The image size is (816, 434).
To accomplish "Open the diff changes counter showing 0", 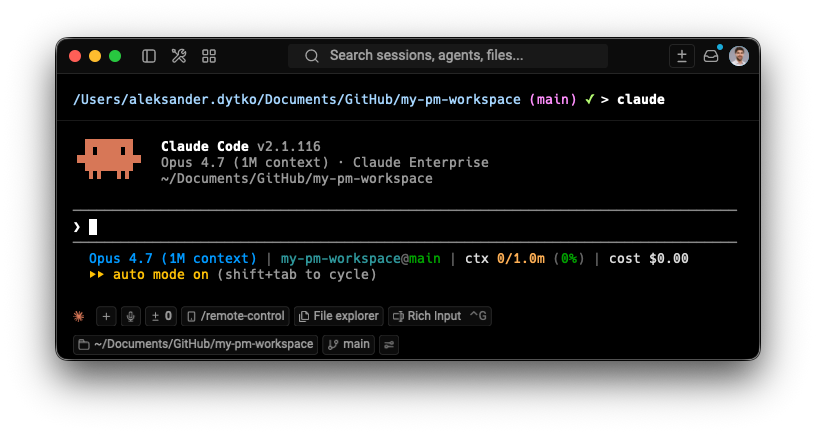I will (x=161, y=316).
